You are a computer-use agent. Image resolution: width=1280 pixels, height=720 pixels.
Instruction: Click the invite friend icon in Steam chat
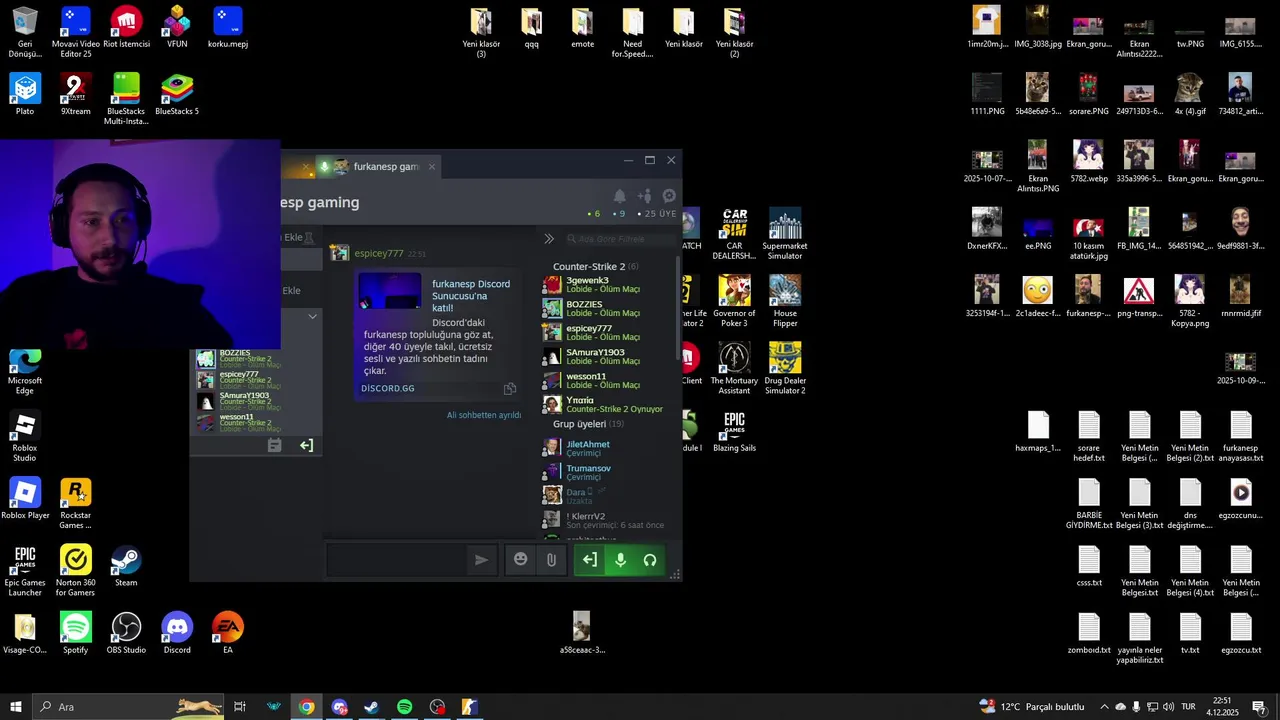645,196
